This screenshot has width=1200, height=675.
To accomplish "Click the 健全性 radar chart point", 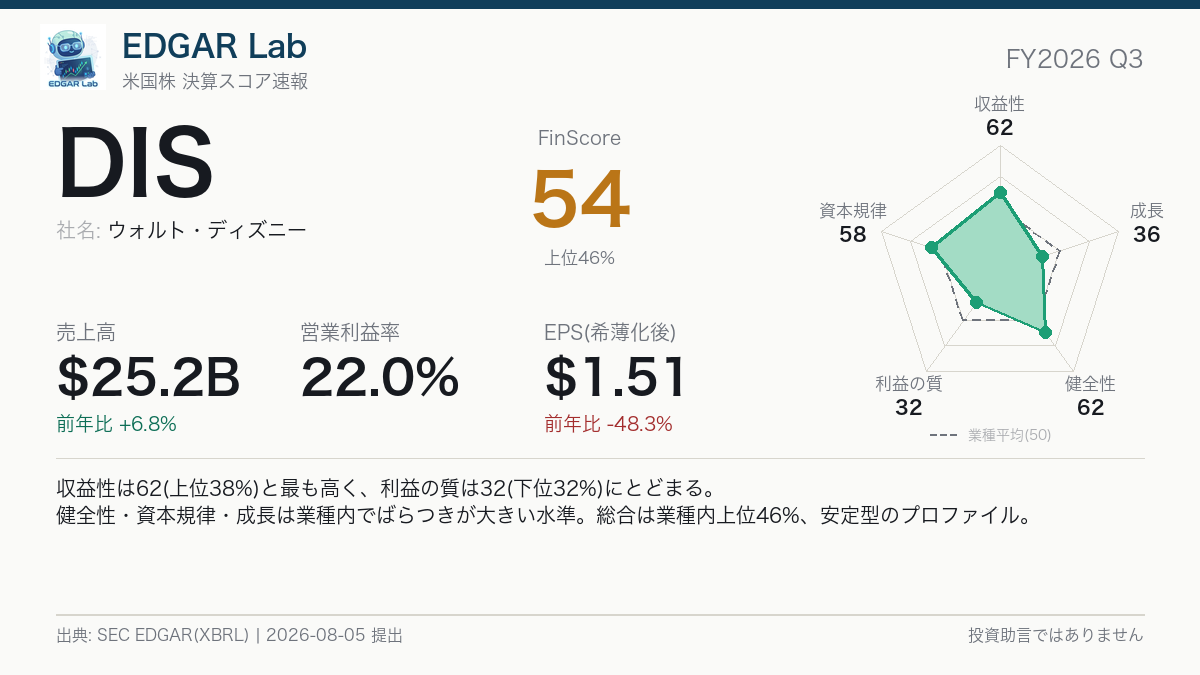I will point(1045,332).
